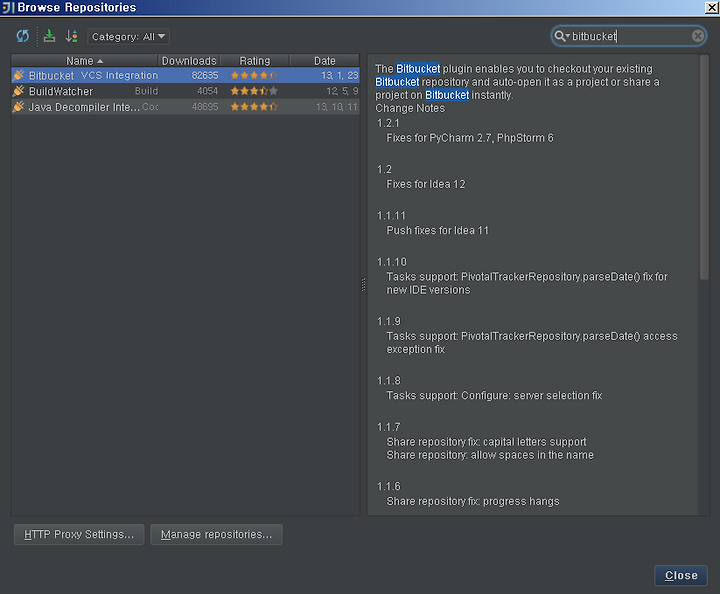The image size is (720, 594).
Task: Click 'Fixes for Idea 12' text
Action: point(426,184)
